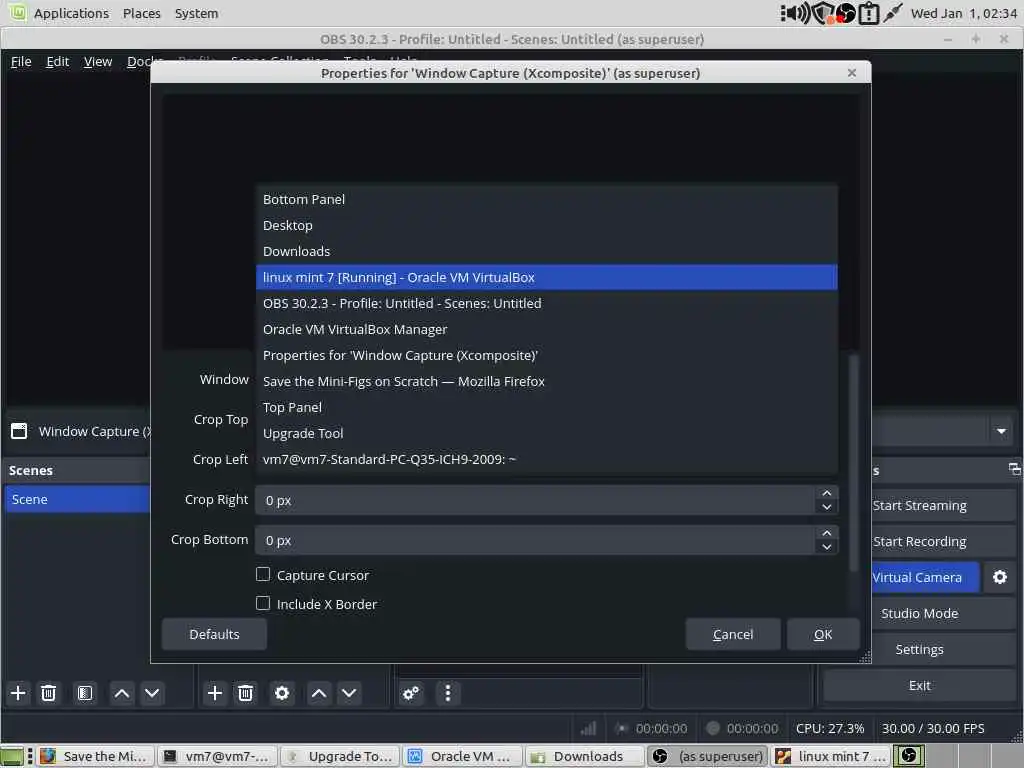Move source up in Sources toolbar

point(319,693)
